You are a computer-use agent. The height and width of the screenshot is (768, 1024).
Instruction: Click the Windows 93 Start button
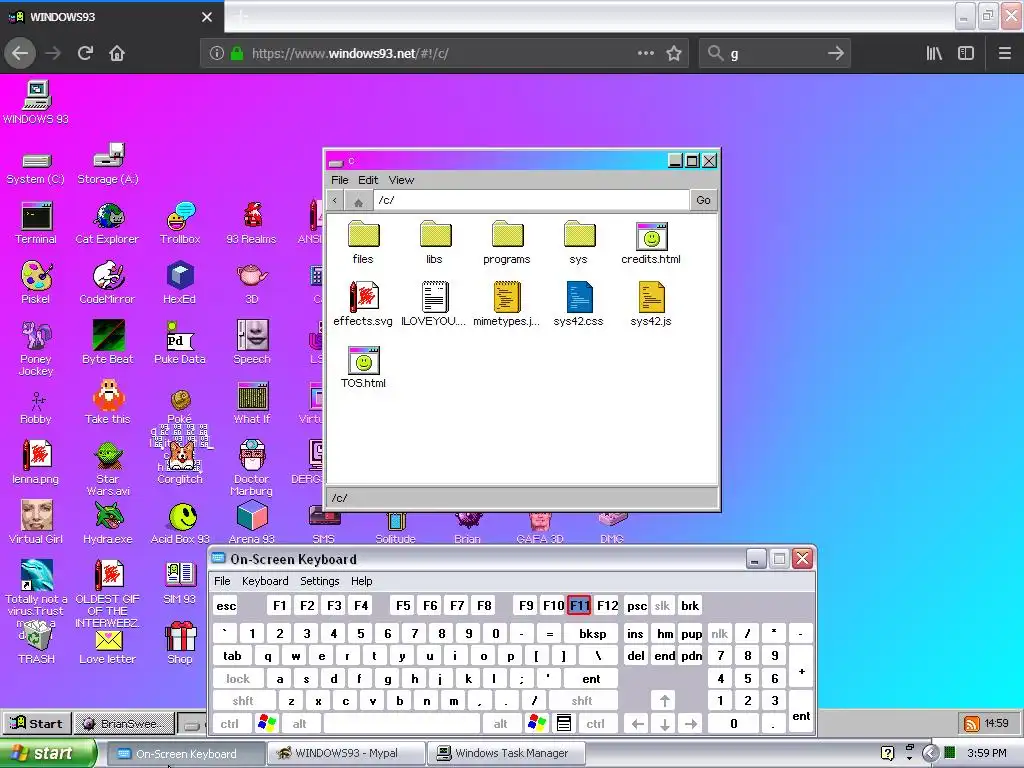tap(37, 724)
